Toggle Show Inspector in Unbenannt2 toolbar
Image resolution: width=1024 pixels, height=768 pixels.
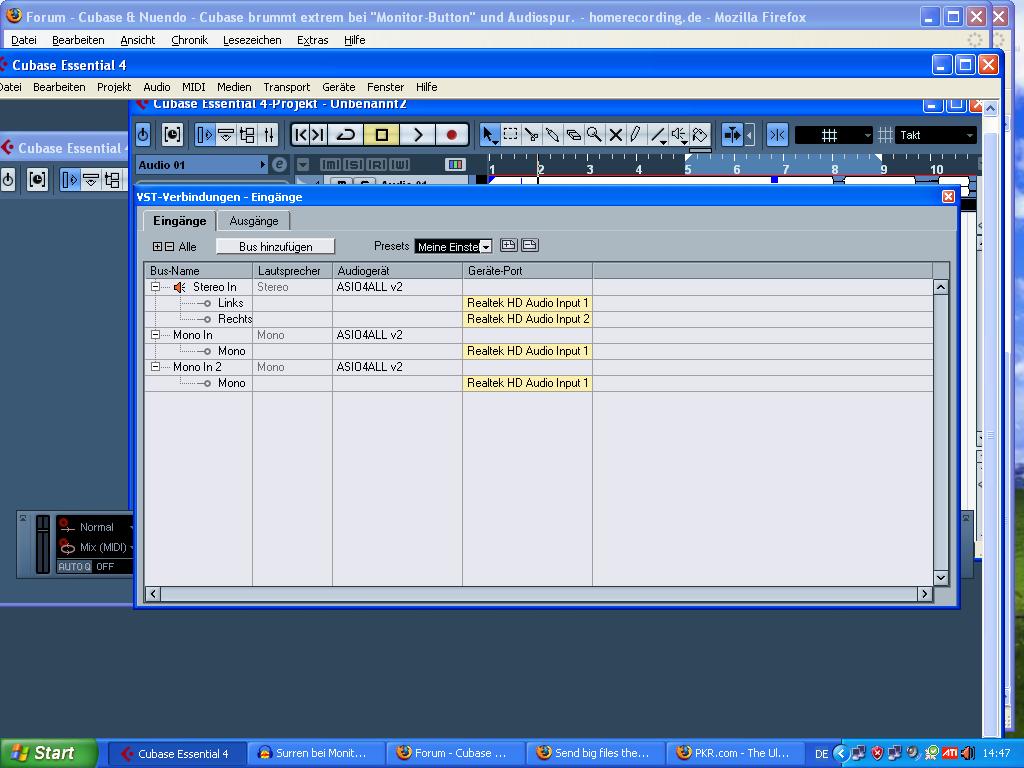pyautogui.click(x=204, y=135)
